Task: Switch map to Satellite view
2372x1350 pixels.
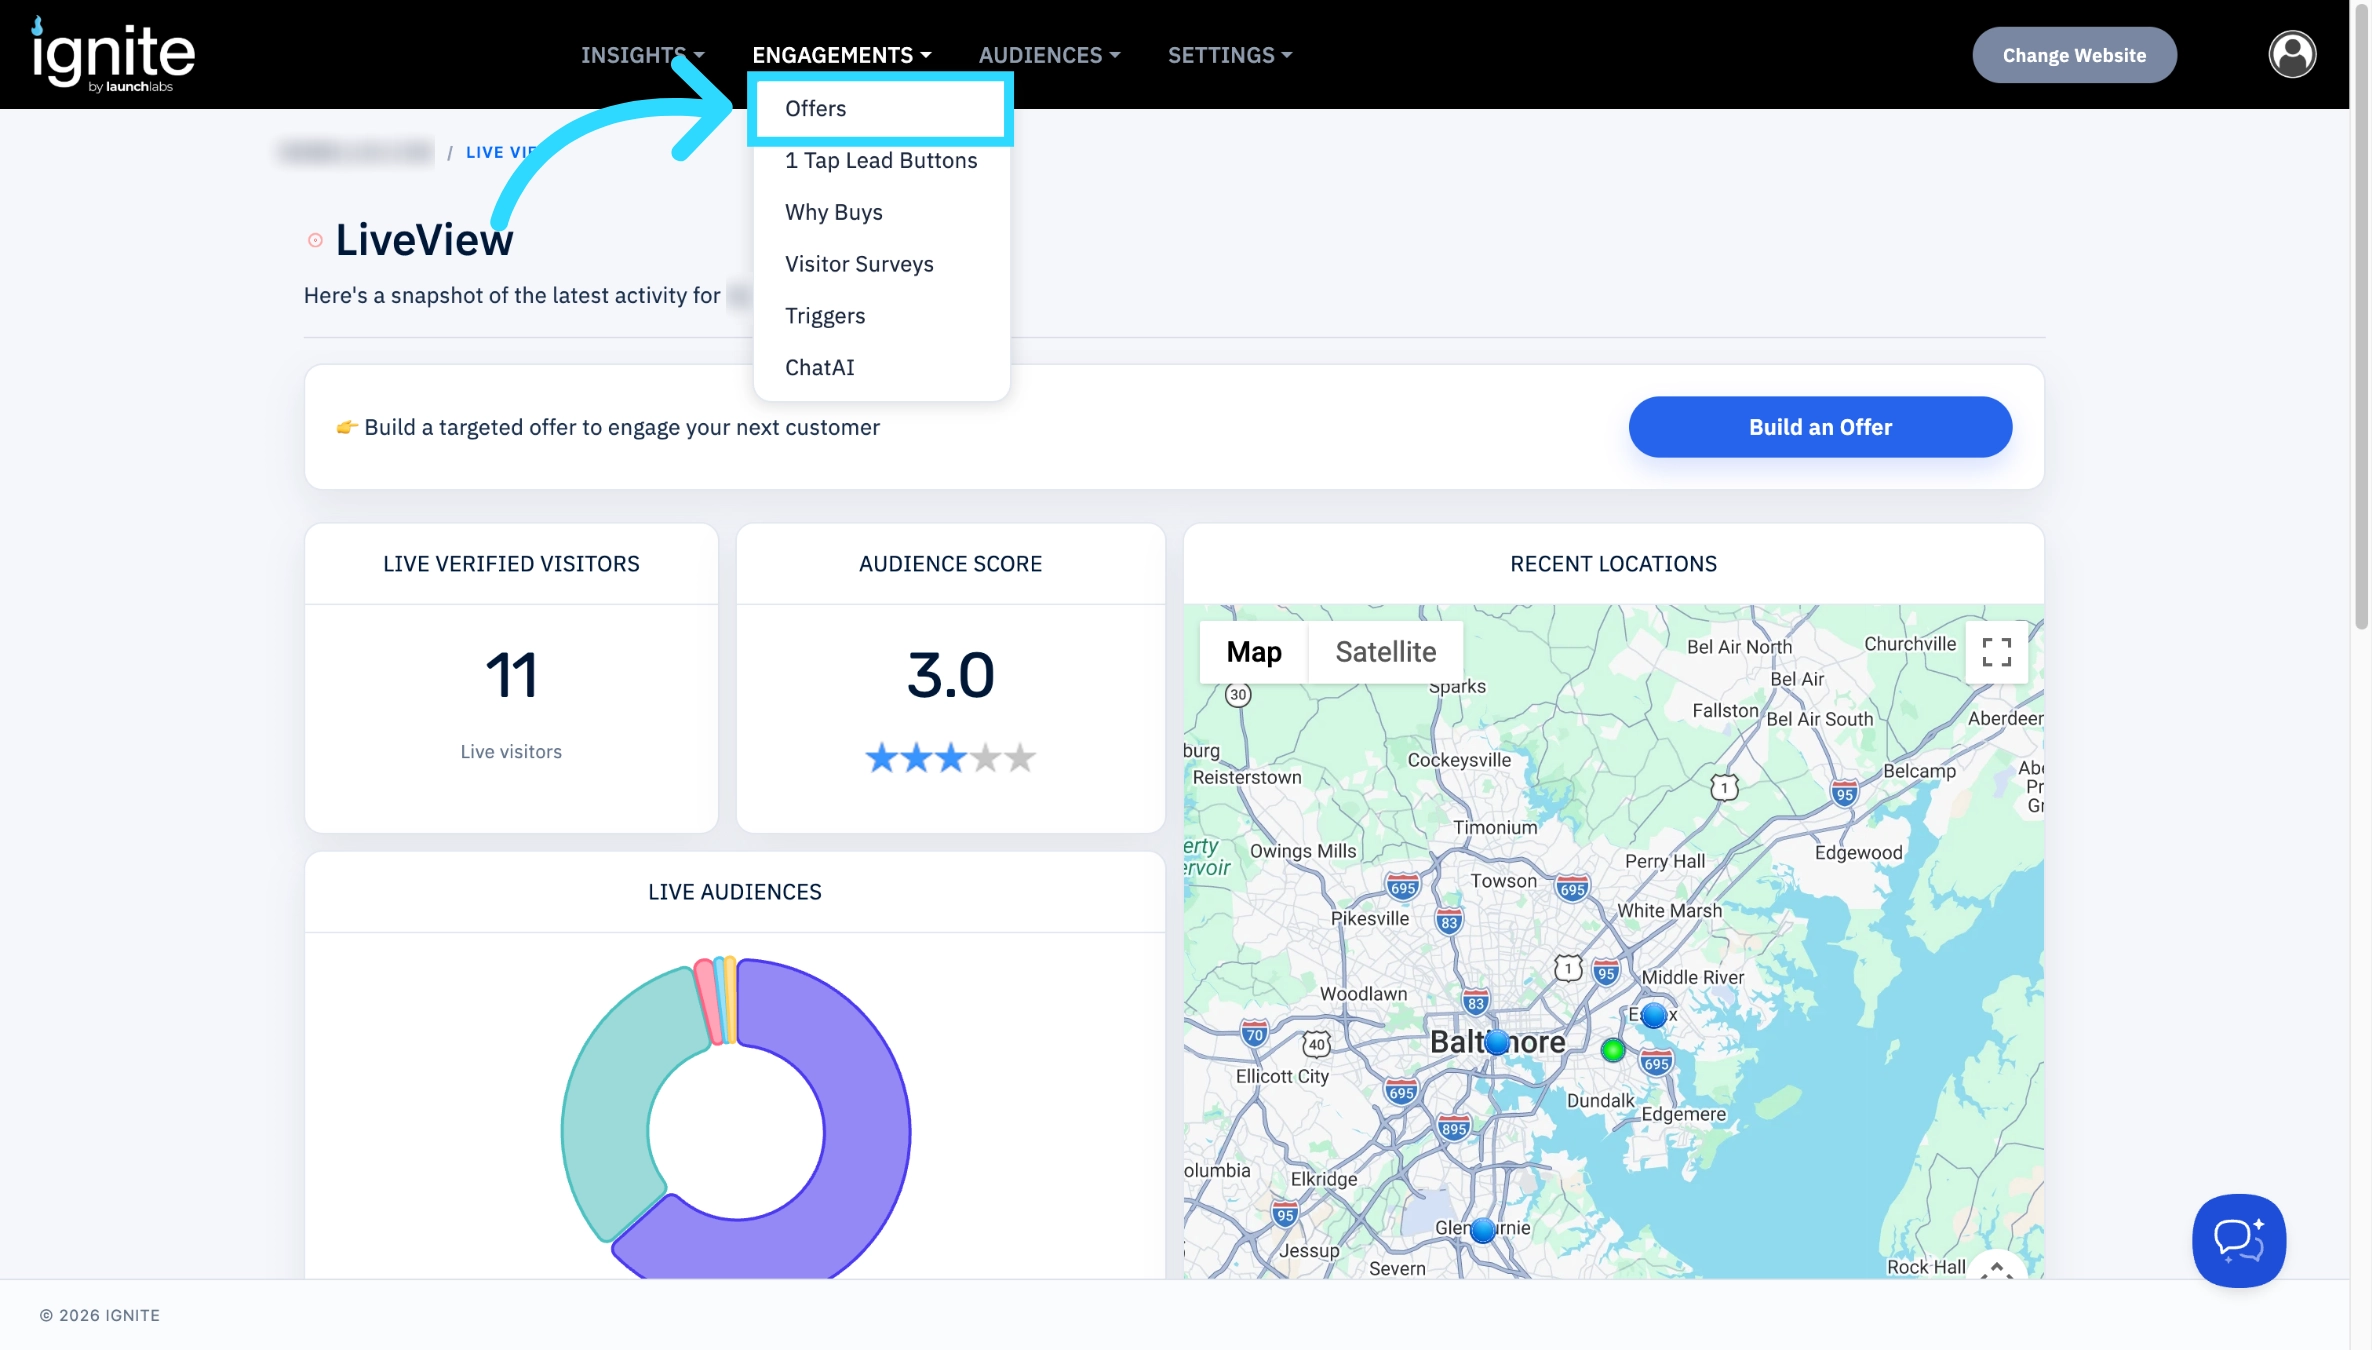Action: (1385, 652)
